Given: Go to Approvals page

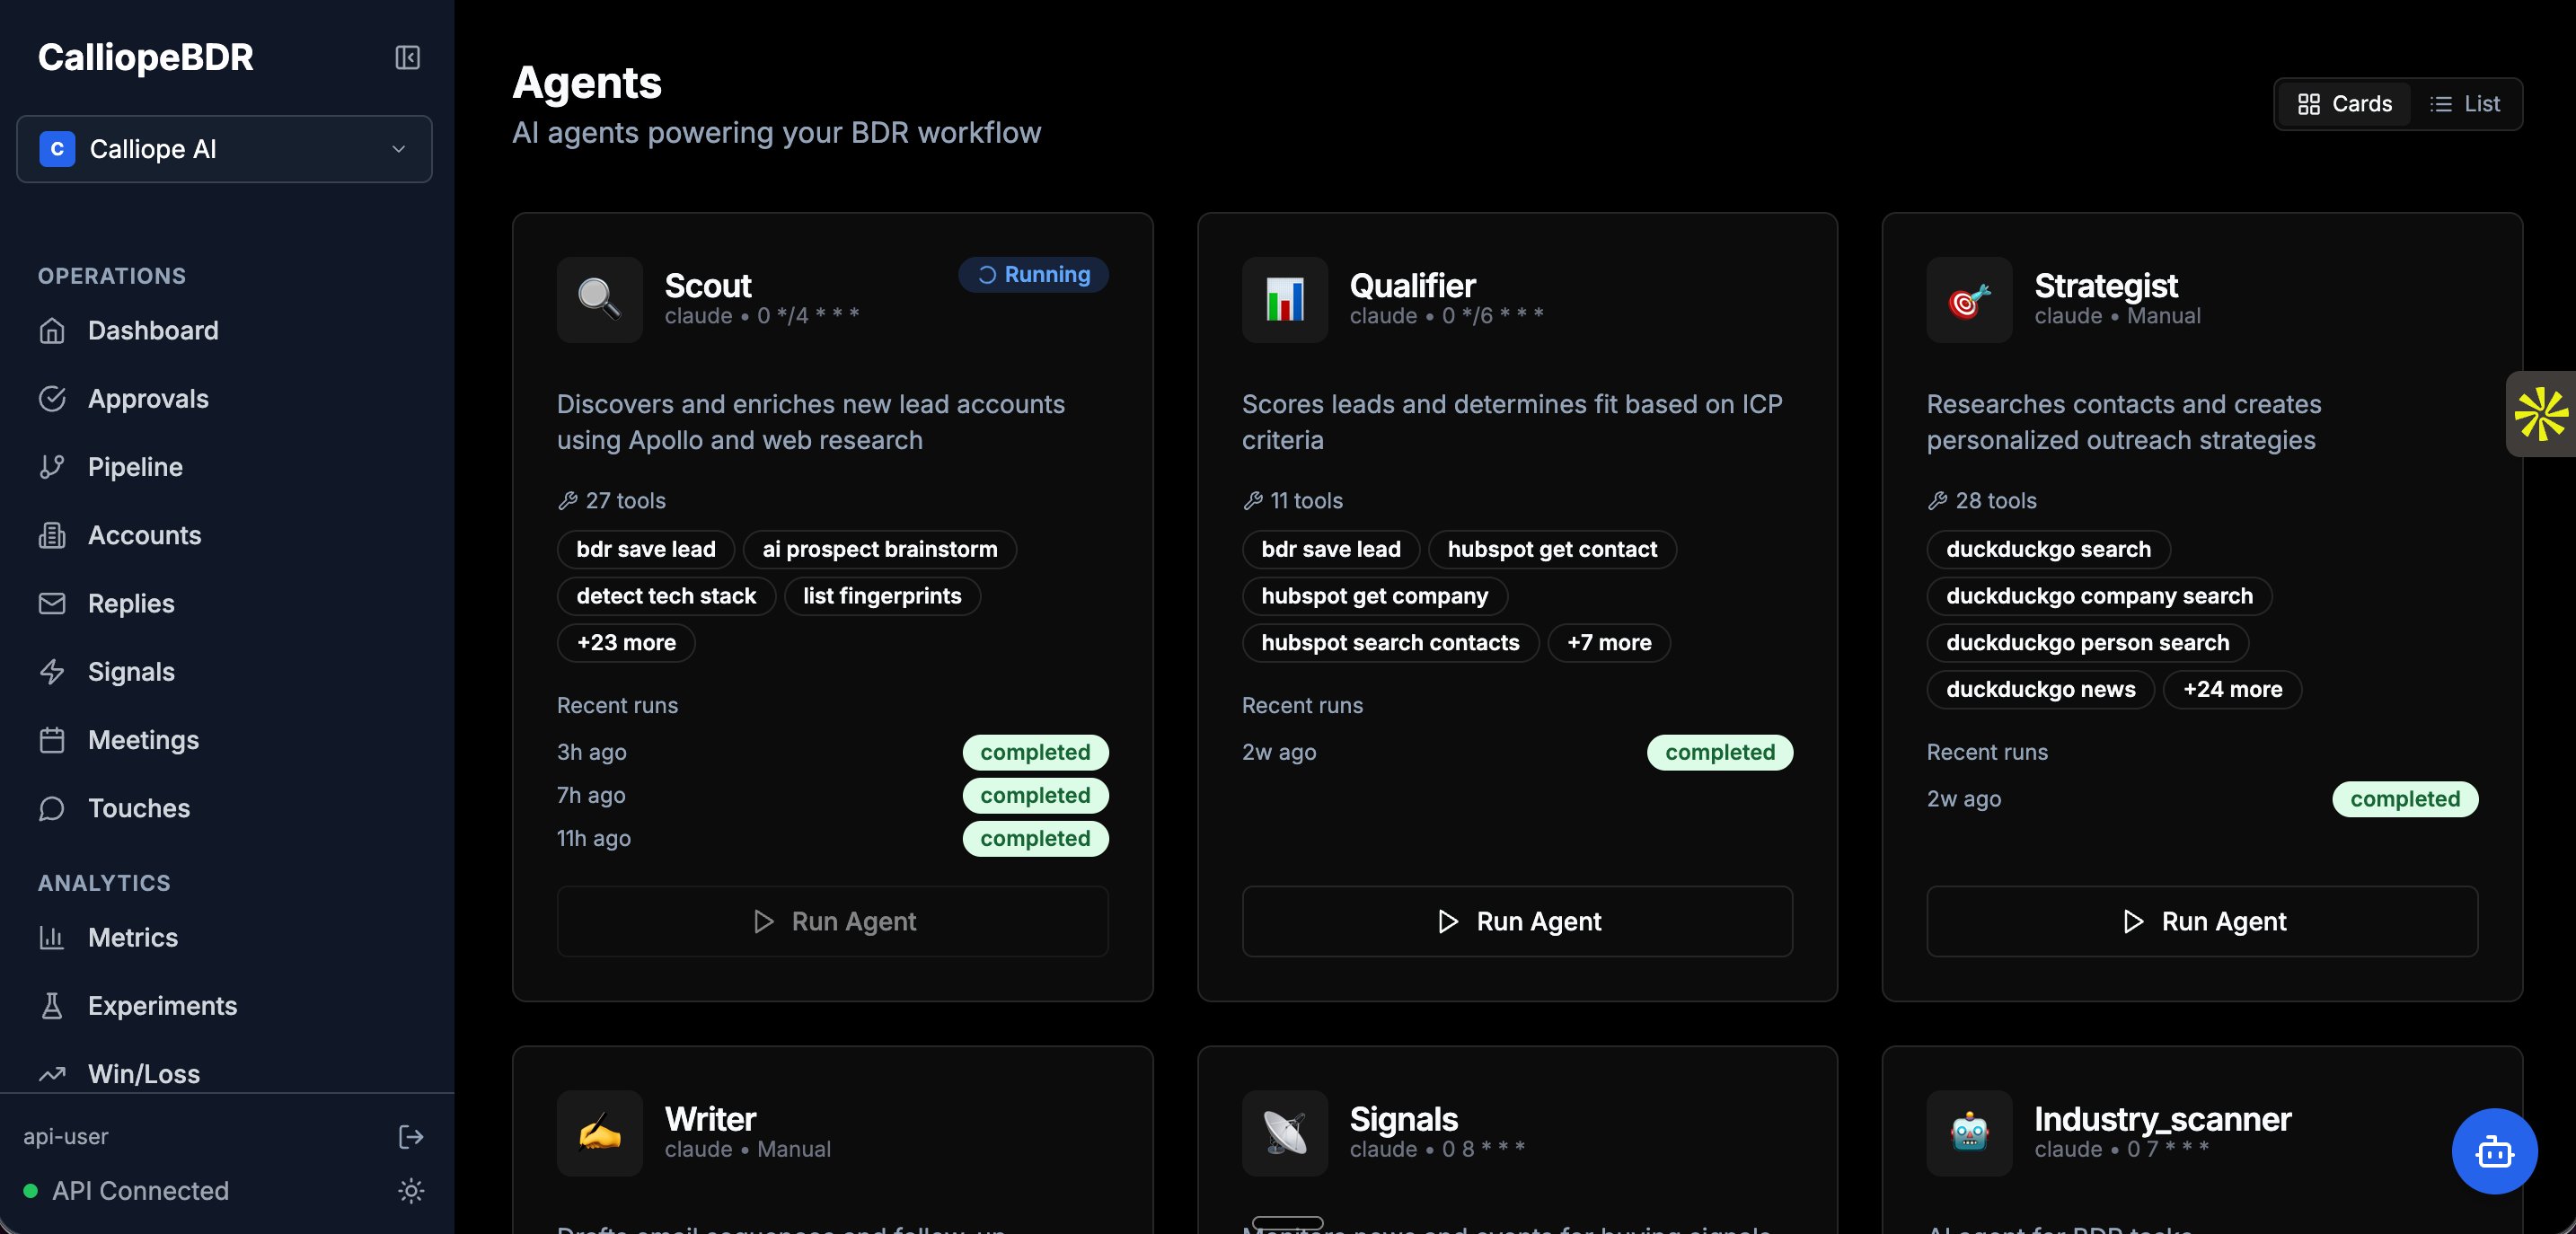Looking at the screenshot, I should coord(148,398).
